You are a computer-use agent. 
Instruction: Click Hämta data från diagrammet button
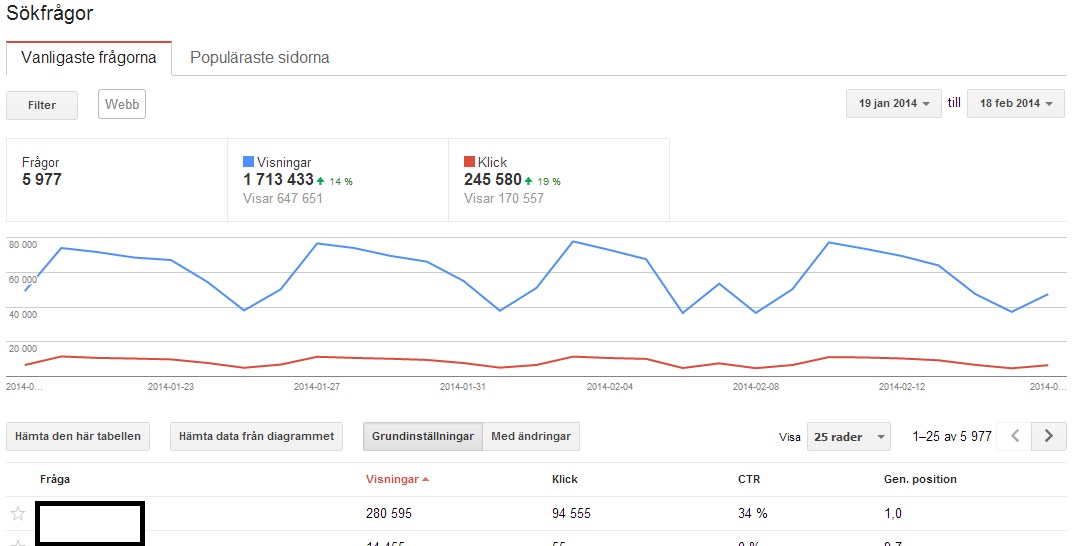[256, 437]
